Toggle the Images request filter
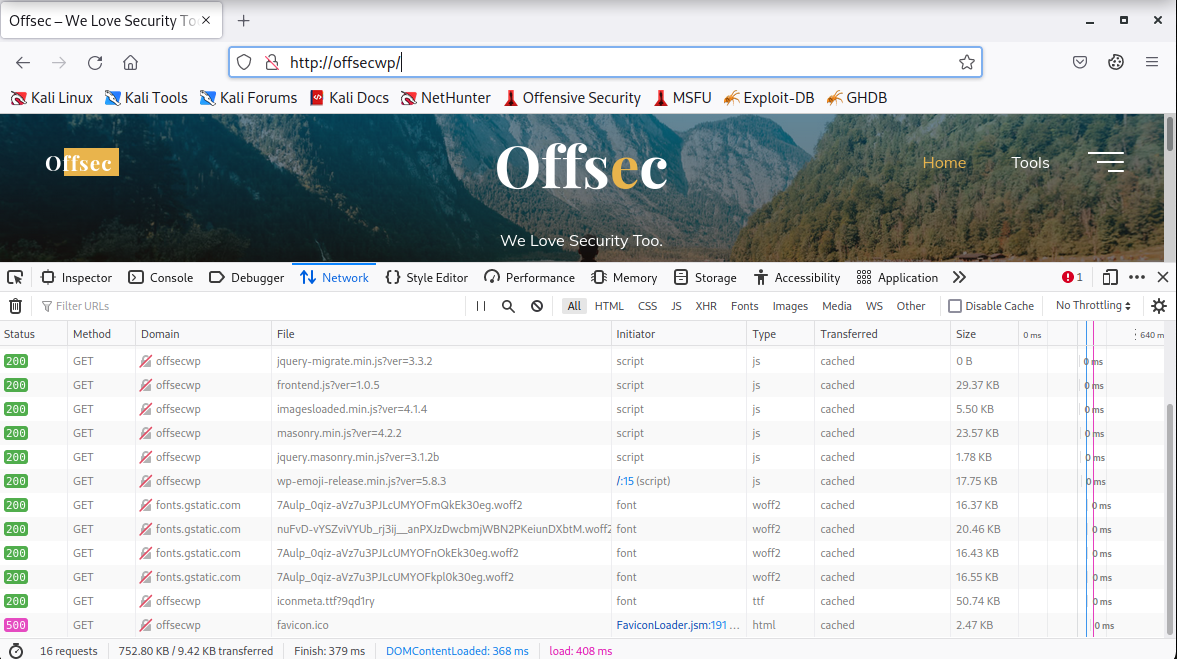 coord(790,306)
